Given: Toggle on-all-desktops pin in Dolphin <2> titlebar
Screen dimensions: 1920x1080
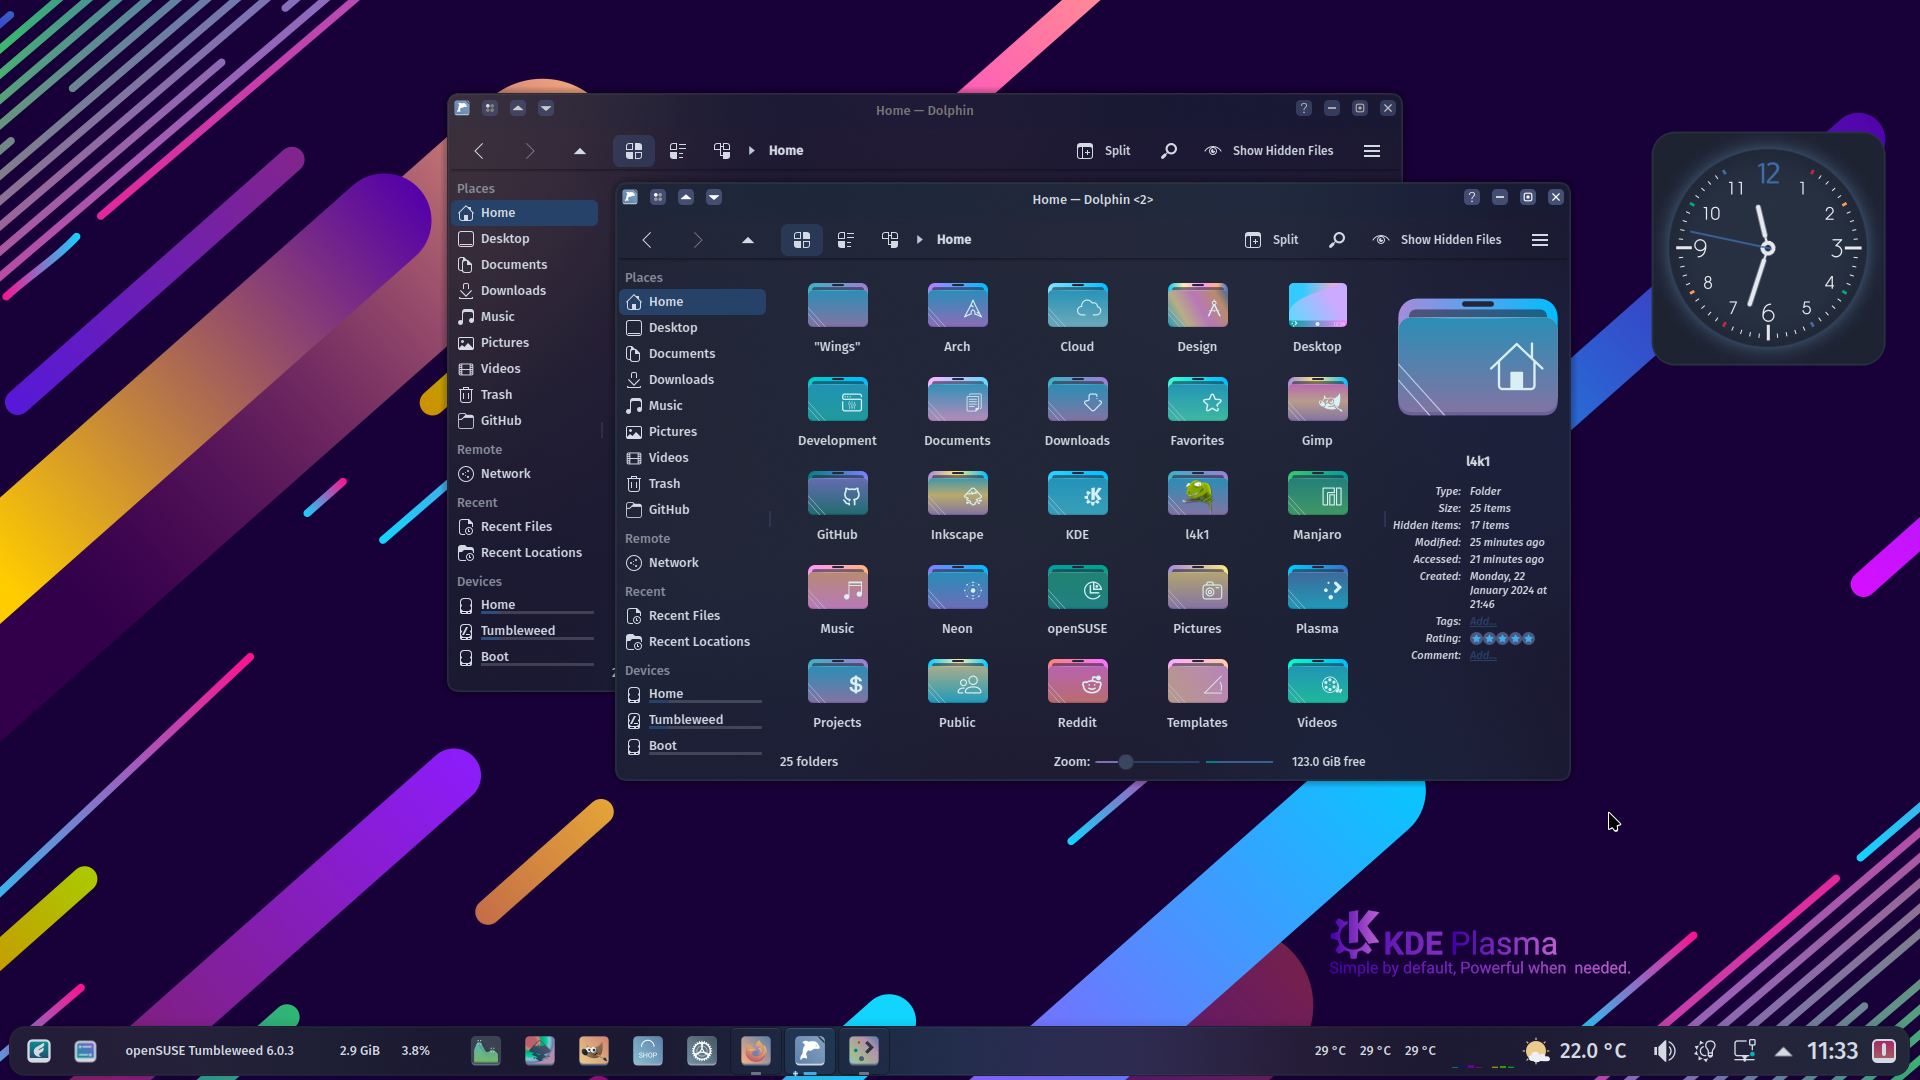Looking at the screenshot, I should [x=658, y=198].
